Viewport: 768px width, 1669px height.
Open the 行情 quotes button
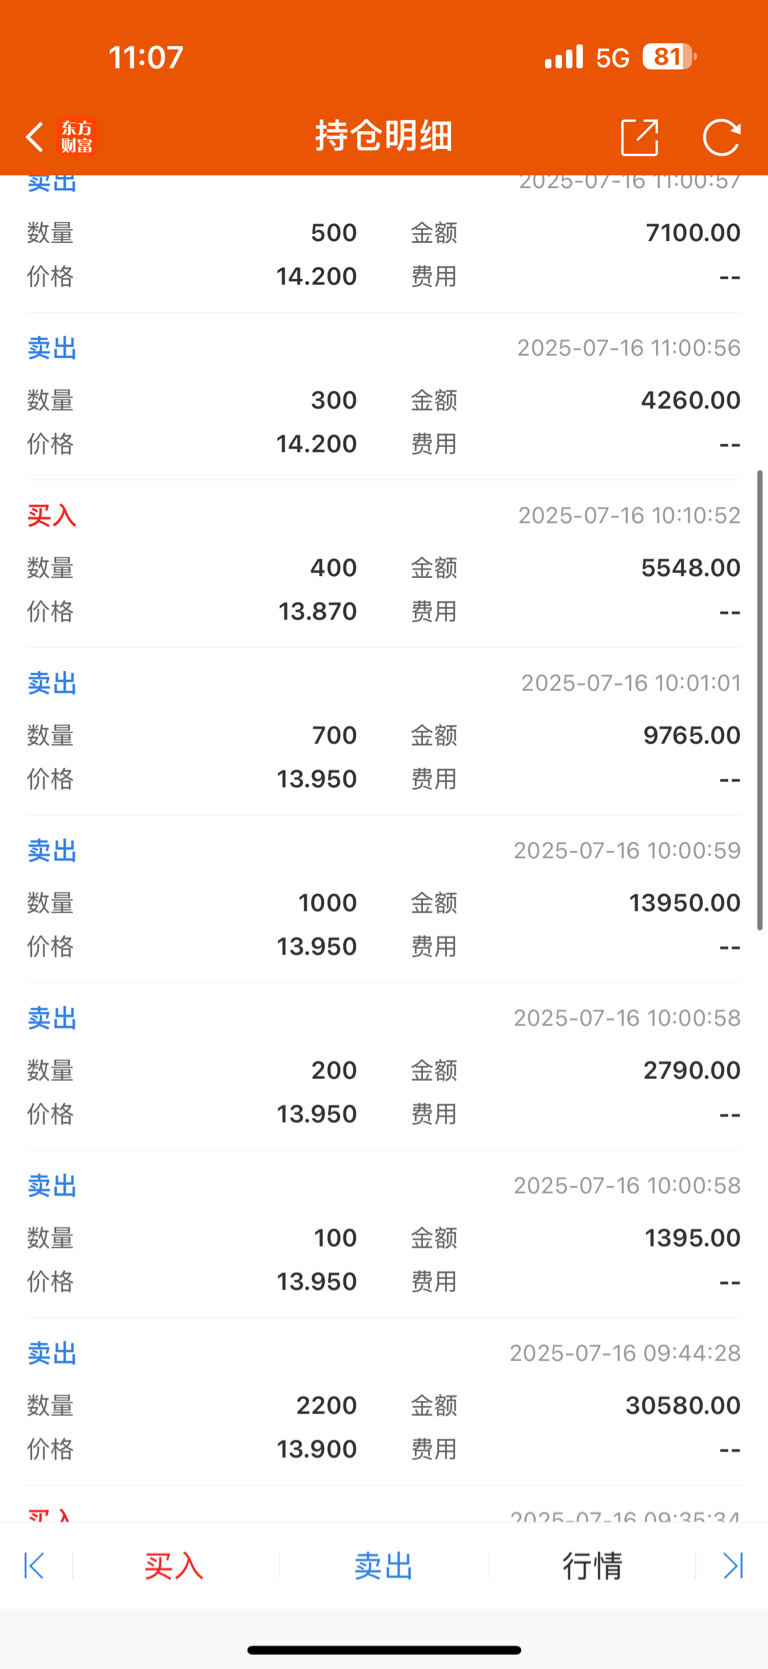pos(592,1565)
